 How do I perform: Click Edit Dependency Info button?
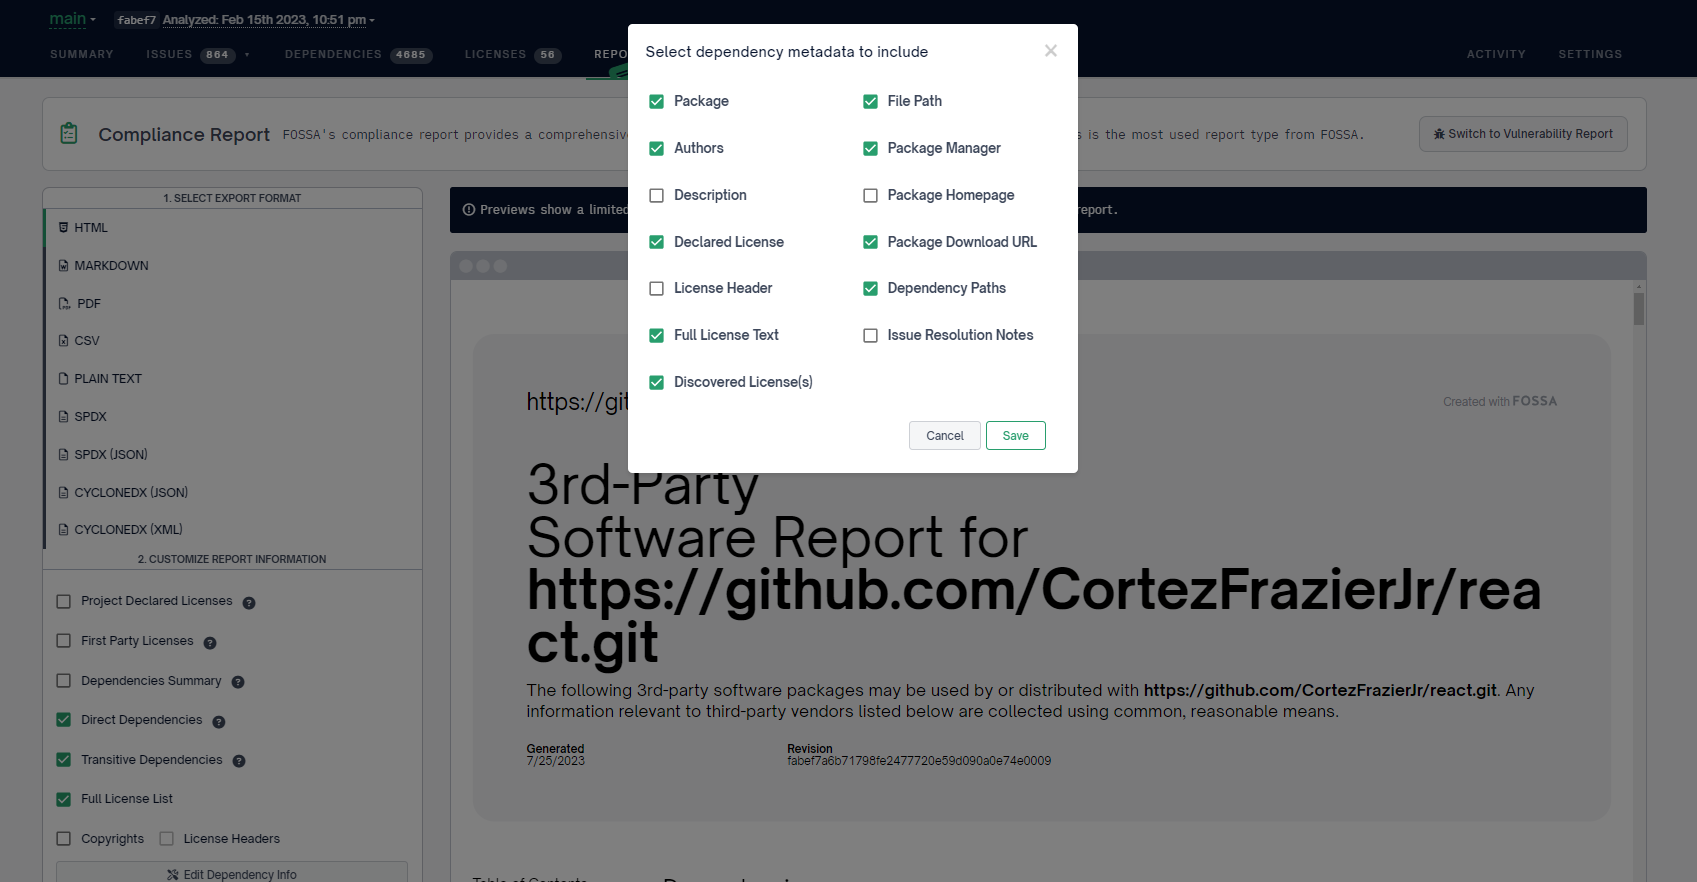pos(232,872)
